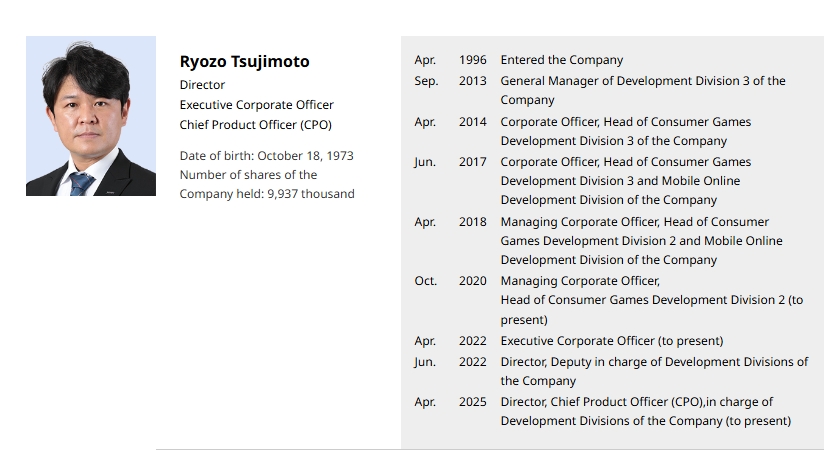Click Jun. 2022 Director, Deputy entry
Viewport: 836px width, 450px height.
click(x=611, y=371)
